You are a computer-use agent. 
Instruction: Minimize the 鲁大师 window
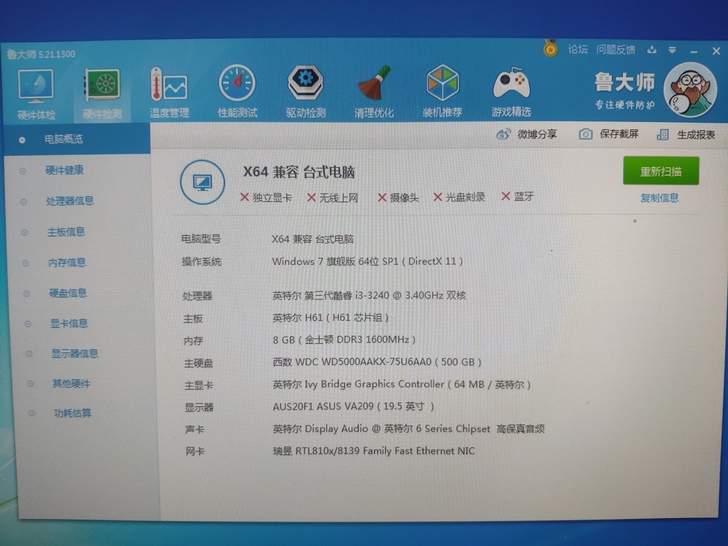(x=694, y=51)
